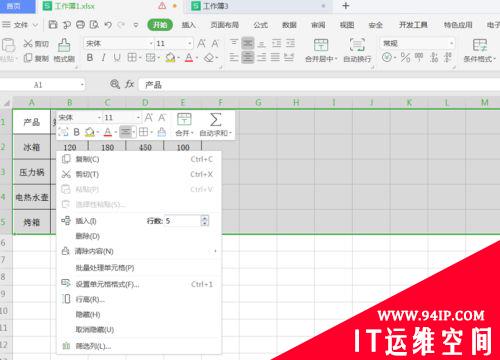Image resolution: width=500 pixels, height=360 pixels.
Task: Click the decrease decimal places icon
Action: coord(448,58)
